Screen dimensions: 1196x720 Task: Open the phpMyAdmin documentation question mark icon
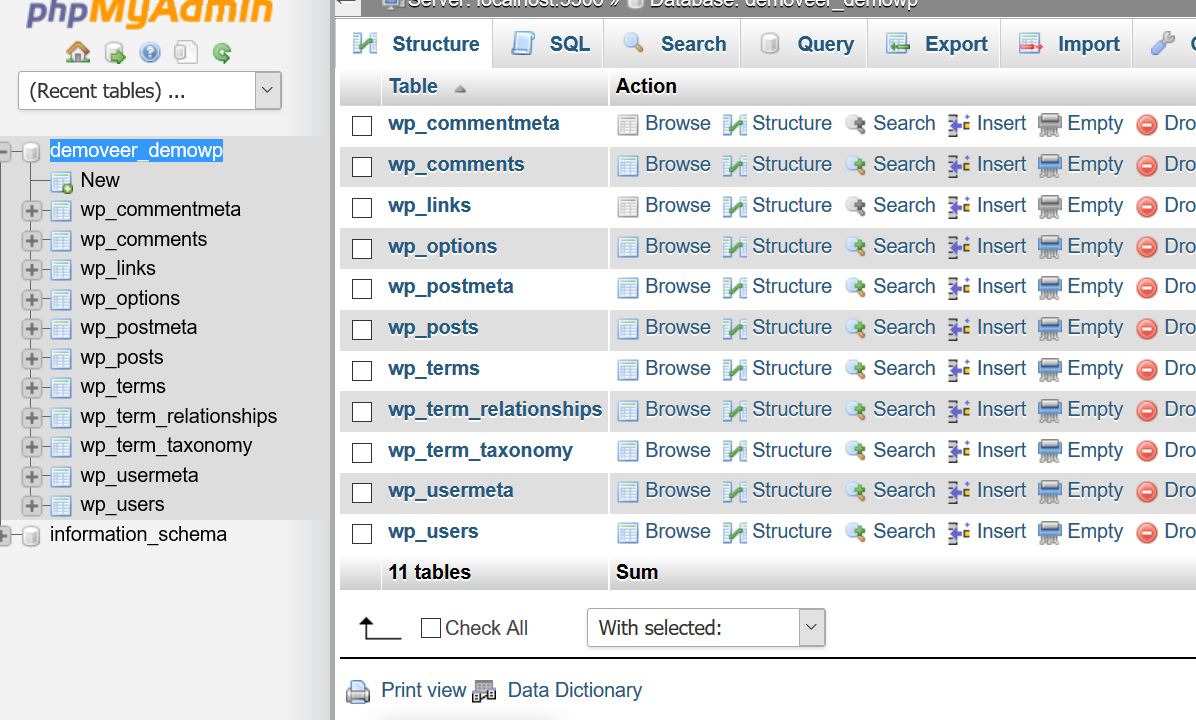coord(151,52)
